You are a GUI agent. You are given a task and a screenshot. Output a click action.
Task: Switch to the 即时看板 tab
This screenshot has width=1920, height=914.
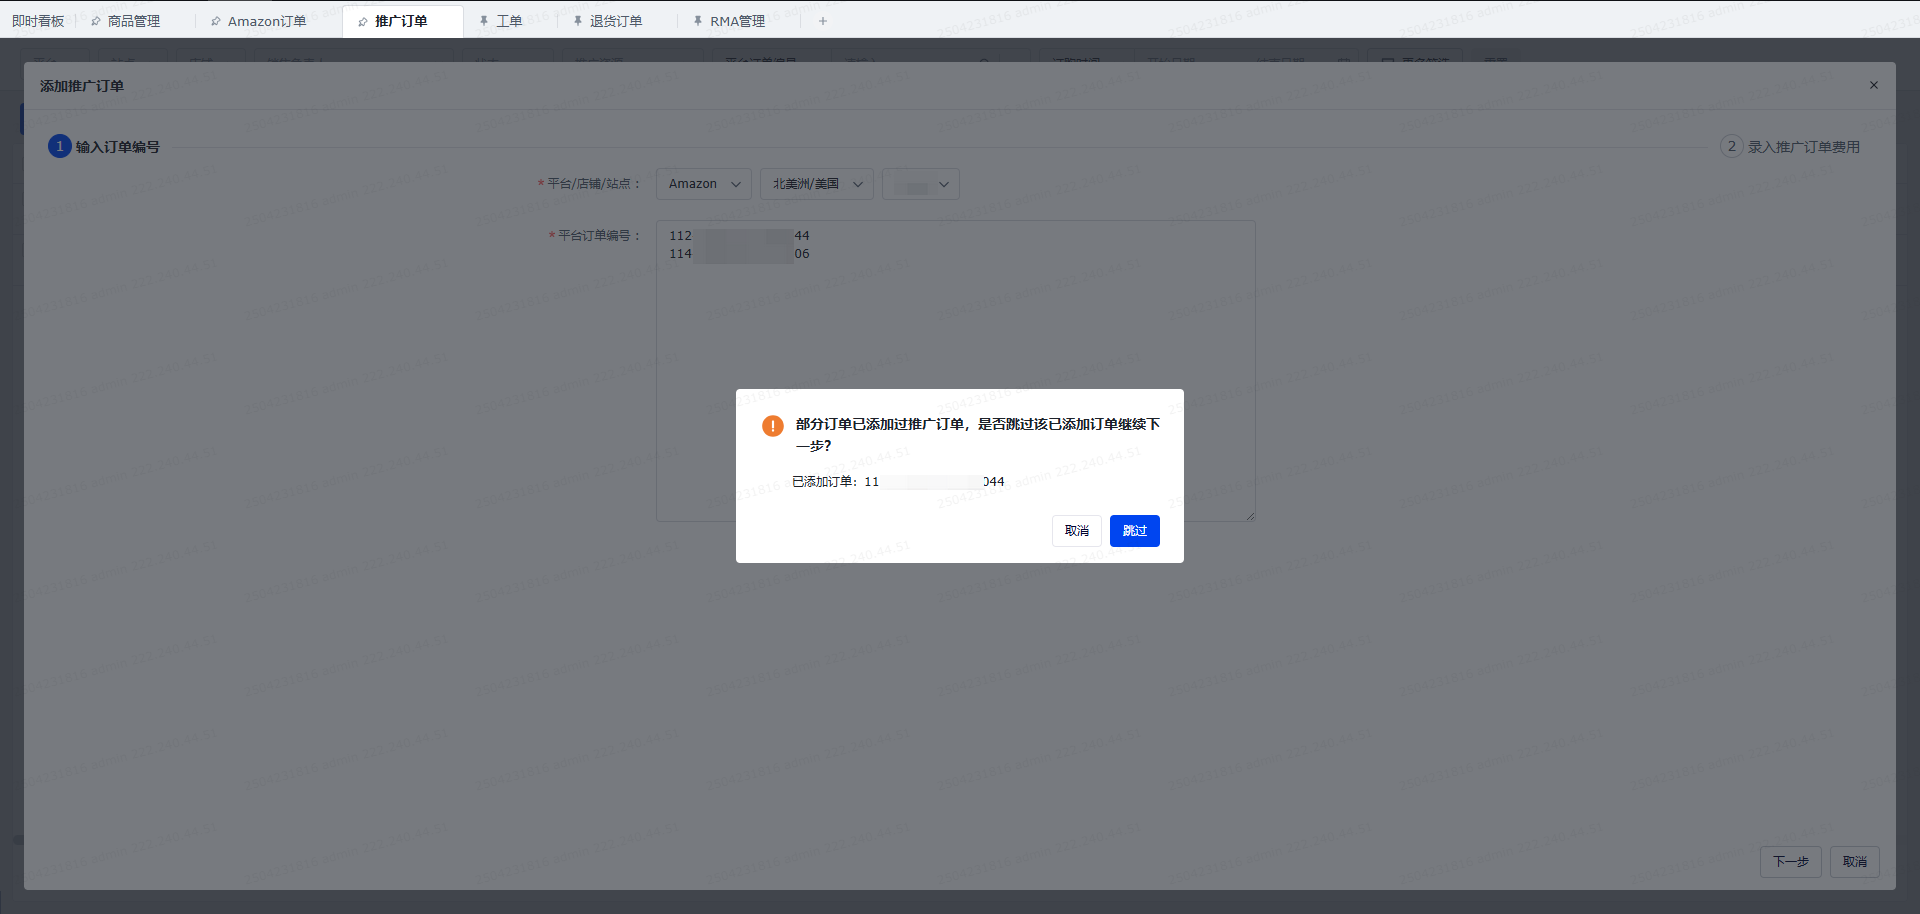click(38, 21)
